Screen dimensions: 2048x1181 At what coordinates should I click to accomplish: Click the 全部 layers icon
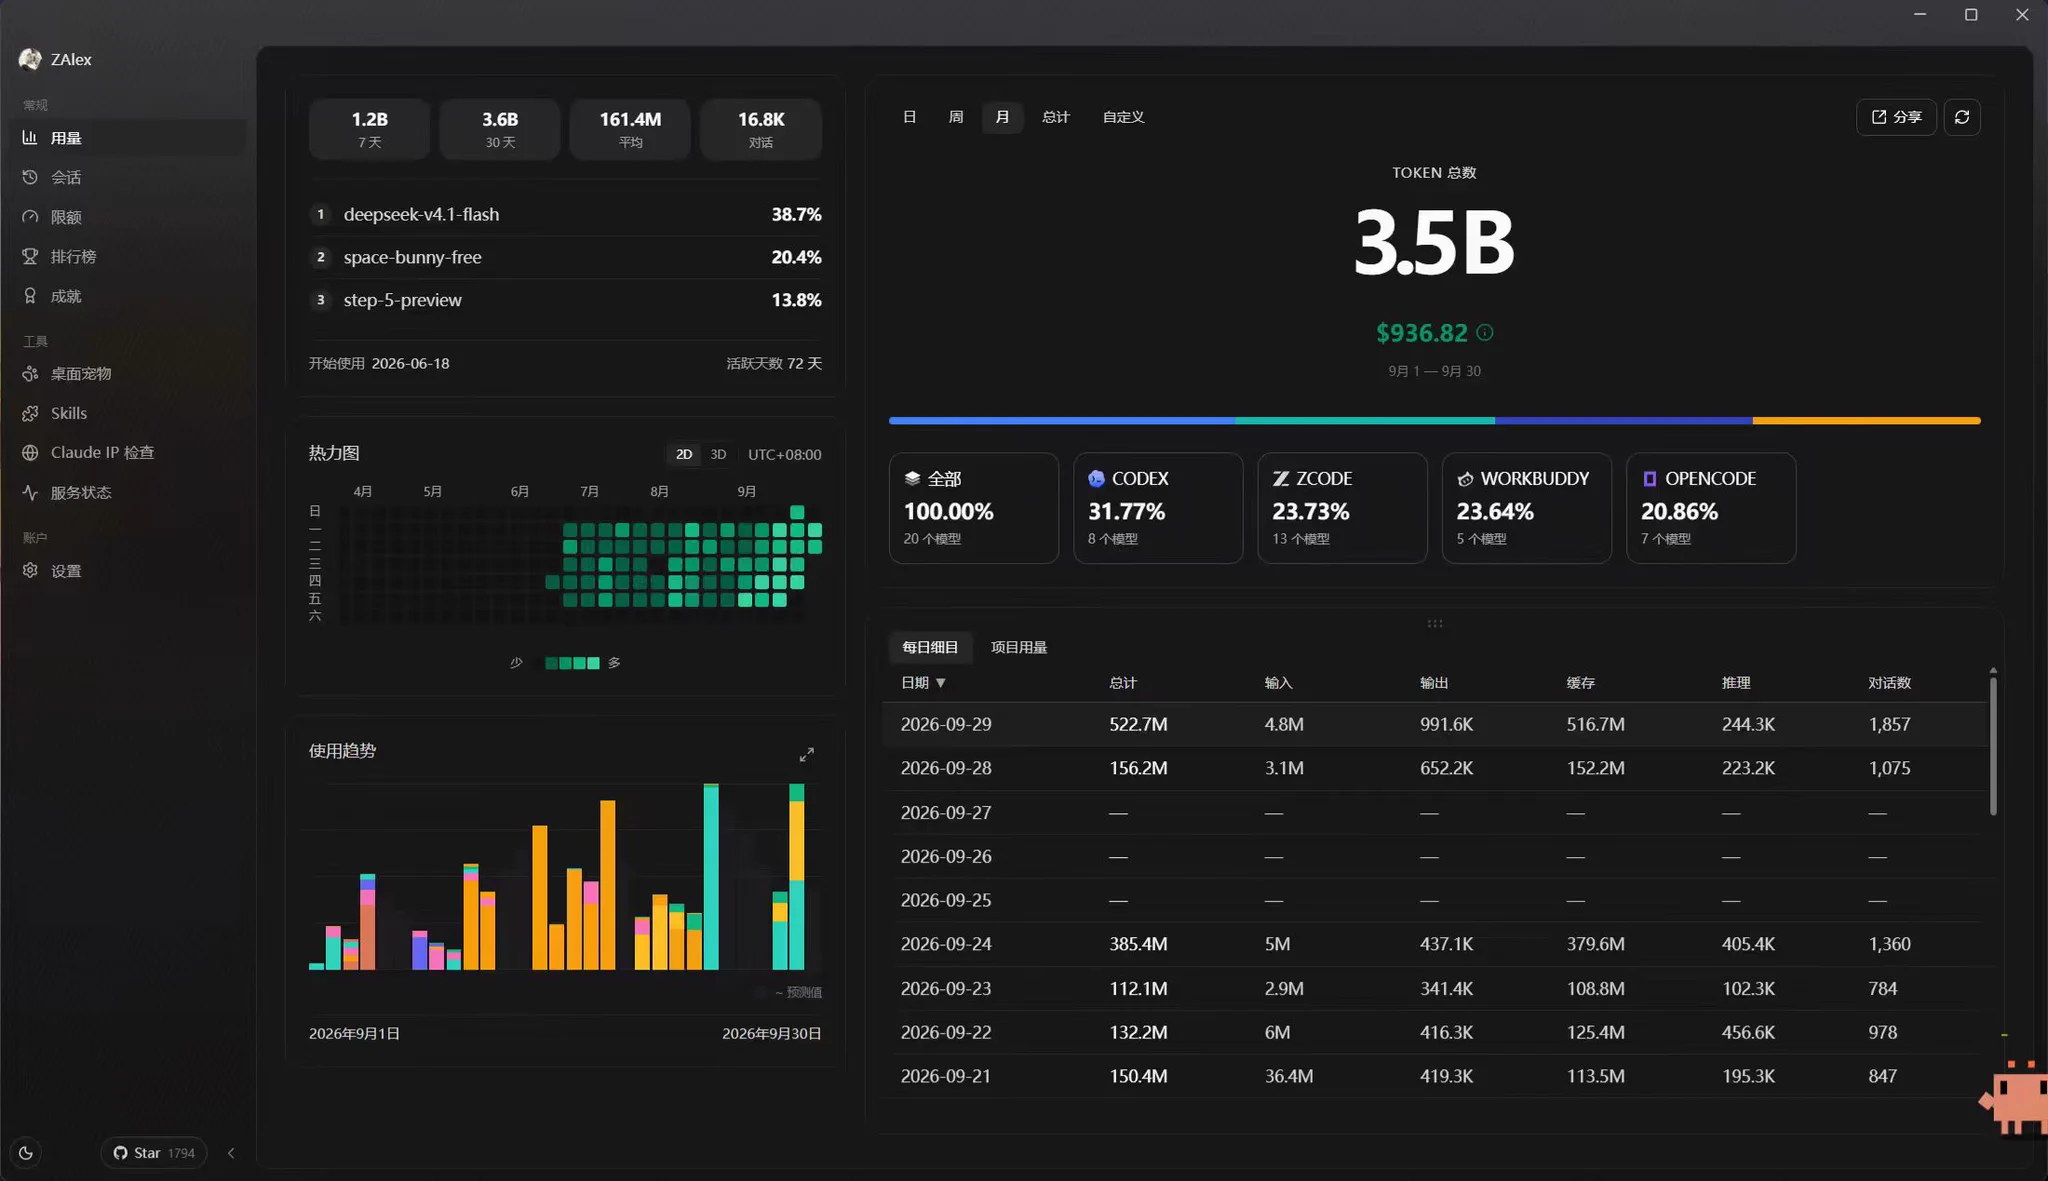click(x=912, y=479)
